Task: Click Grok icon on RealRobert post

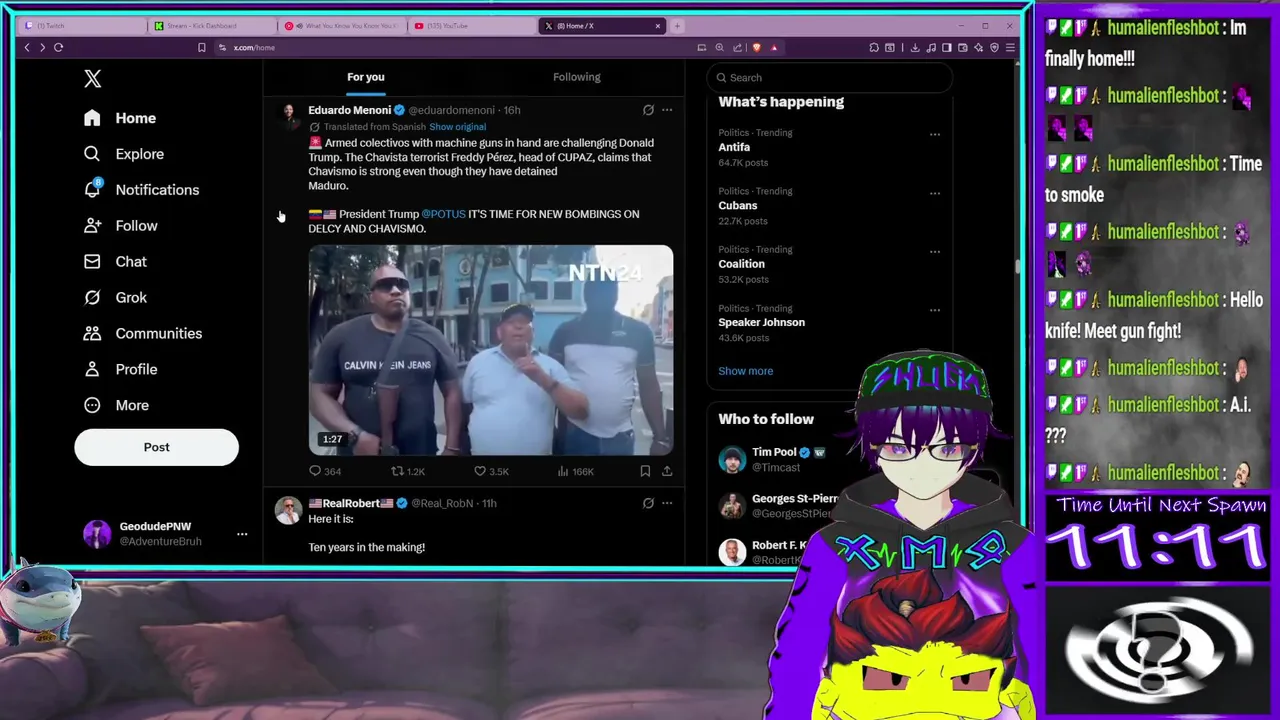Action: point(648,503)
